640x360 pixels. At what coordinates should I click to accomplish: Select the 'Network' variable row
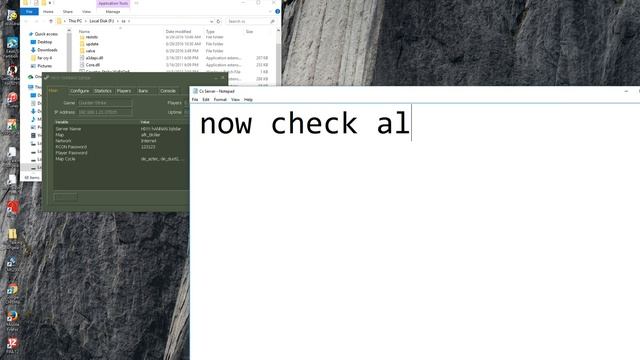(121, 141)
